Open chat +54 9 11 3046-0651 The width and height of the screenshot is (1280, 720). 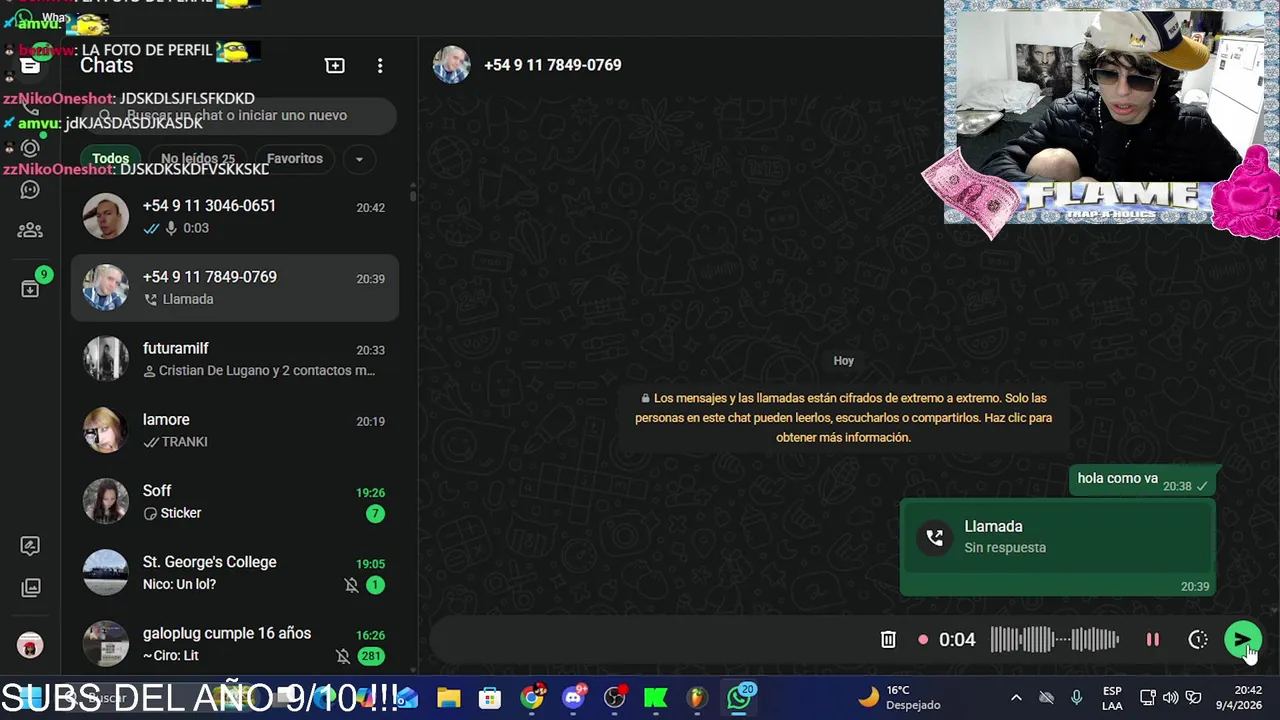[235, 217]
